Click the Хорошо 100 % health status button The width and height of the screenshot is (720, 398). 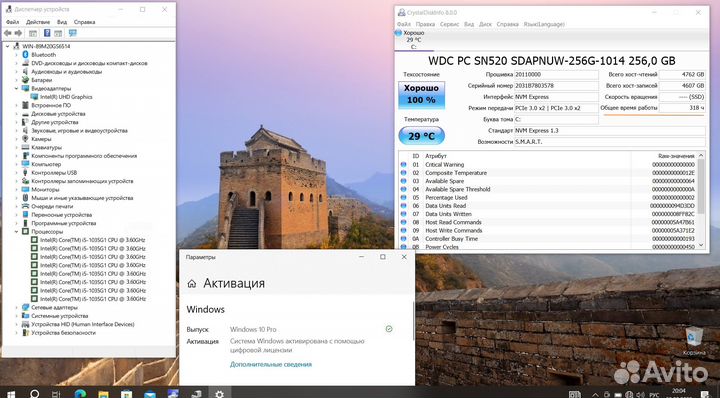click(421, 95)
